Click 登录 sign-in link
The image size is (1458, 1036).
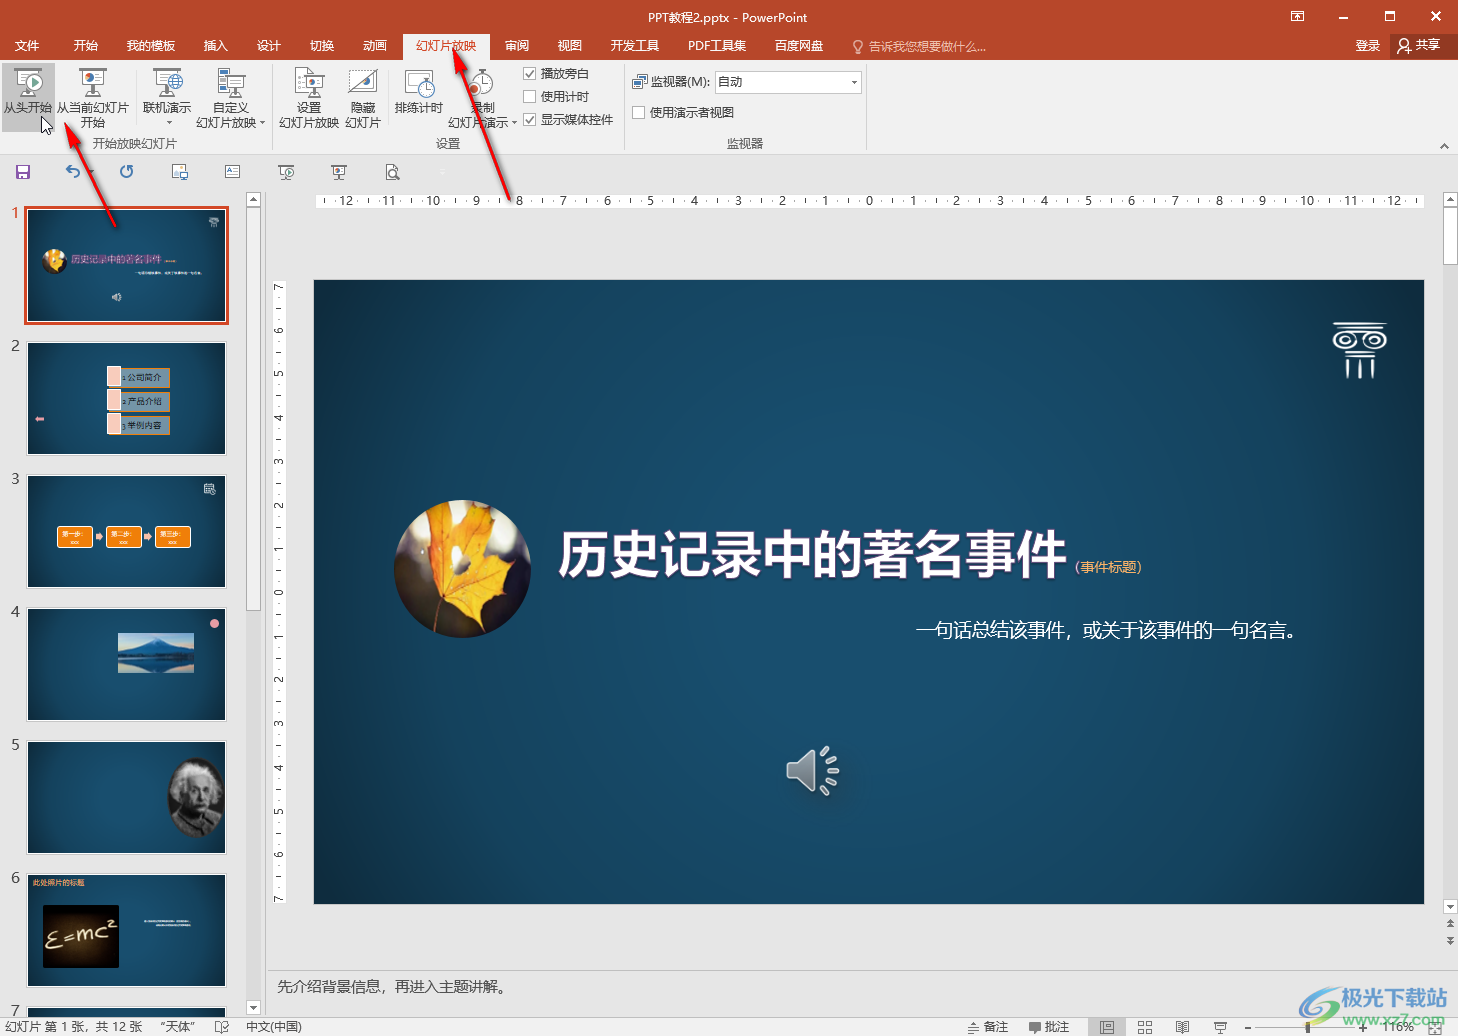pos(1367,46)
